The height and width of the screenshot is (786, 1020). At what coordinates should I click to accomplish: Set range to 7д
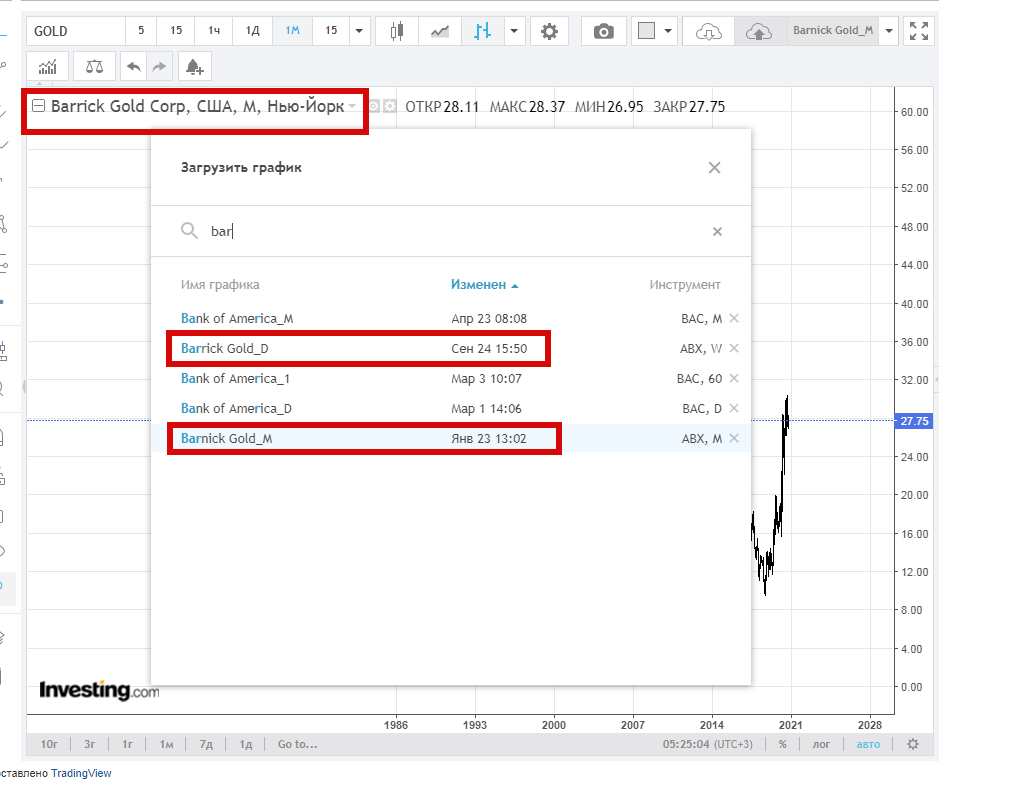coord(206,744)
